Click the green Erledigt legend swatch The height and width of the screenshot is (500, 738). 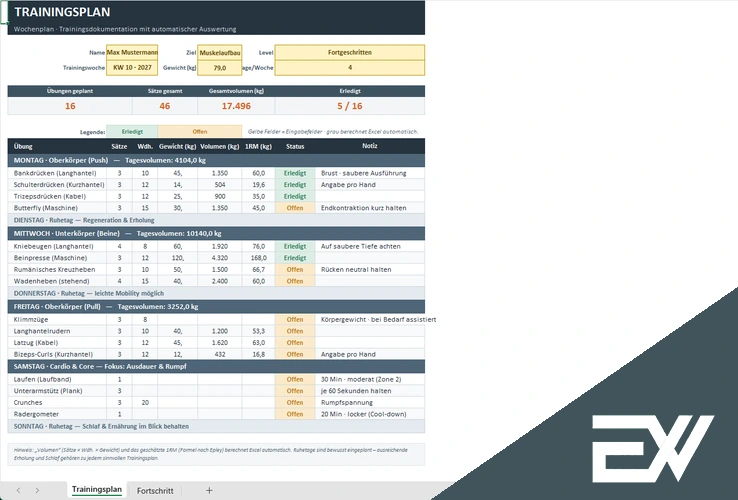[x=132, y=131]
